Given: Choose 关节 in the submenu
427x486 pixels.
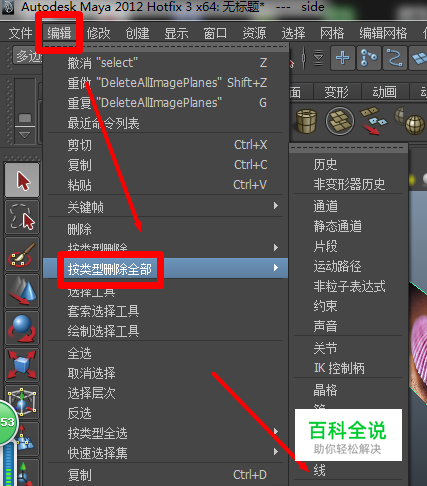Looking at the screenshot, I should tap(349, 348).
